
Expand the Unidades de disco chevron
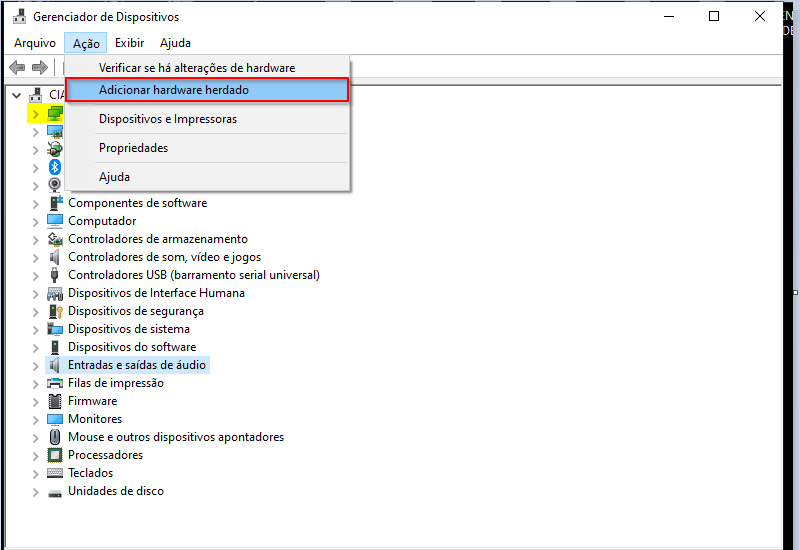[x=35, y=492]
